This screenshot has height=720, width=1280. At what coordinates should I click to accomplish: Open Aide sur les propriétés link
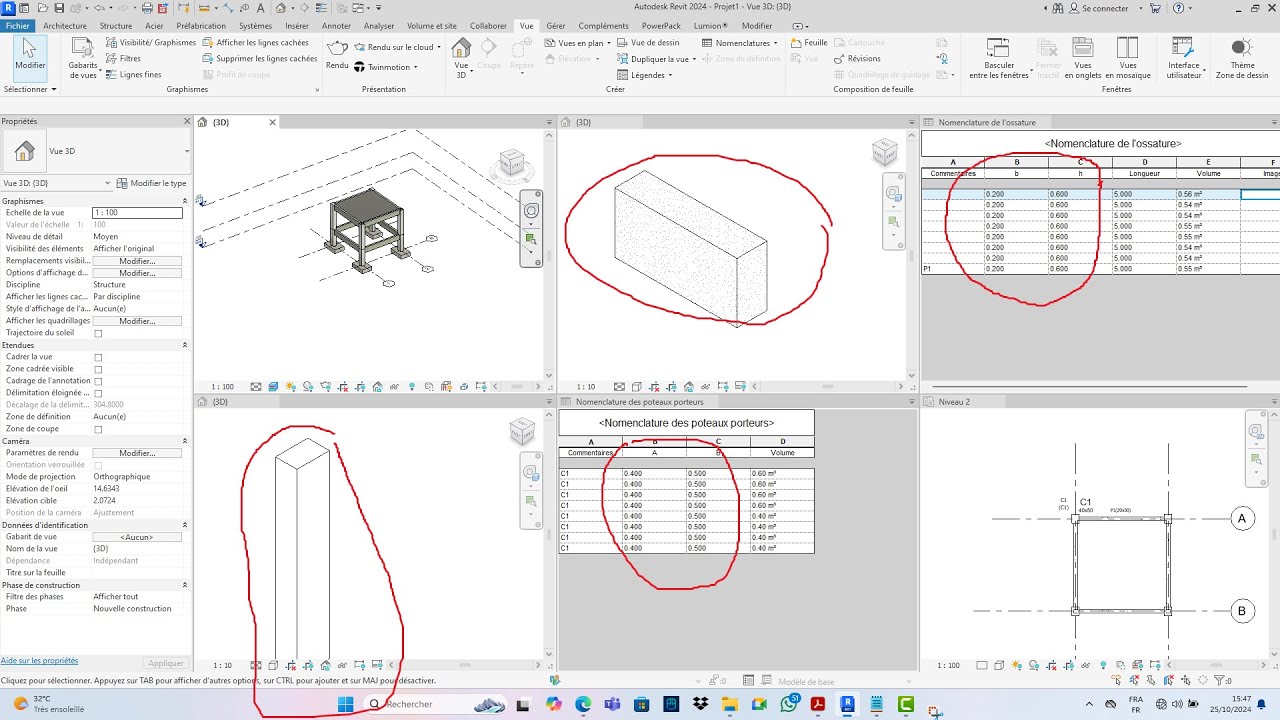point(39,661)
